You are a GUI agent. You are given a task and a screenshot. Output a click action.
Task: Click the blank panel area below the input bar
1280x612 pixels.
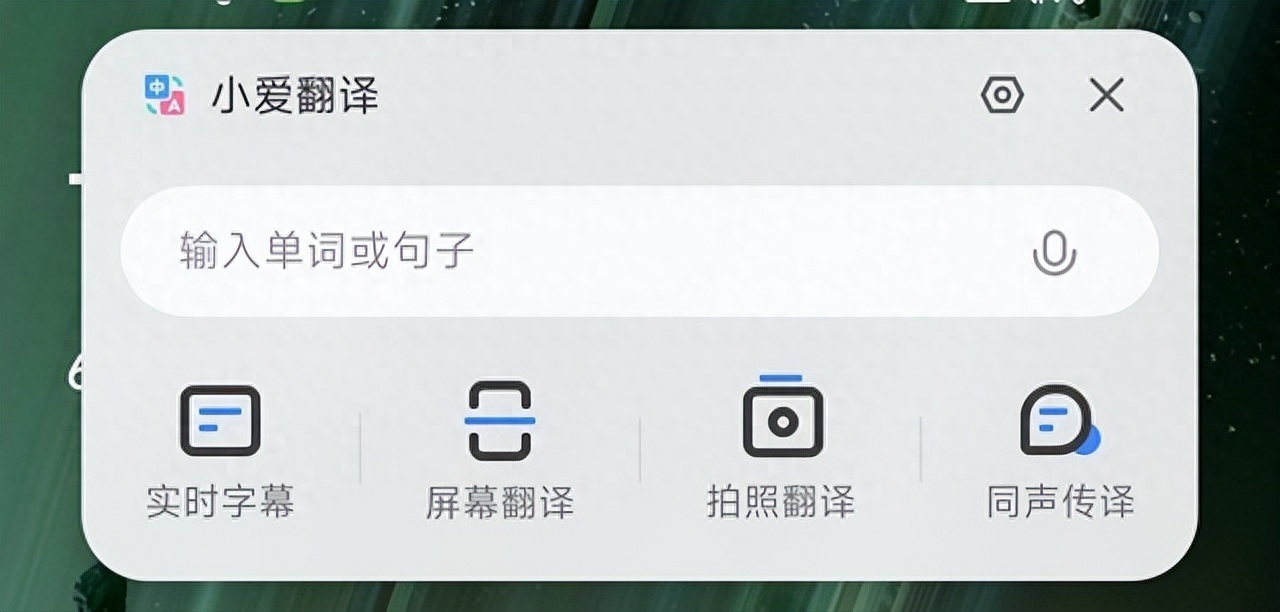pyautogui.click(x=640, y=345)
